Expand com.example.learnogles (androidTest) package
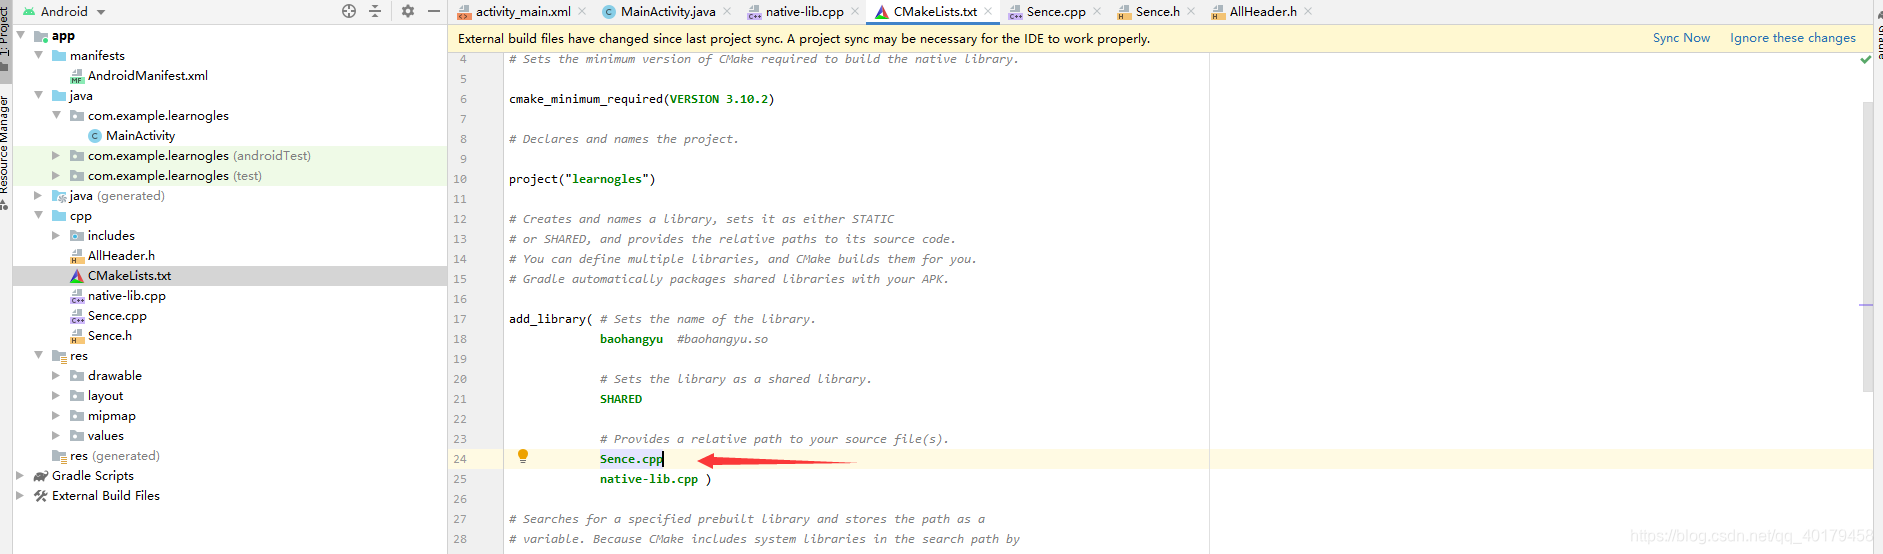Viewport: 1883px width, 554px height. 57,155
